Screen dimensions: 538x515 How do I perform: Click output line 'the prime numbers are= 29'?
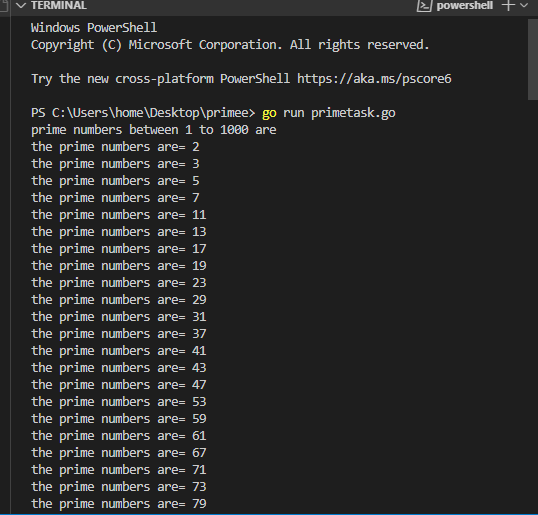(119, 300)
